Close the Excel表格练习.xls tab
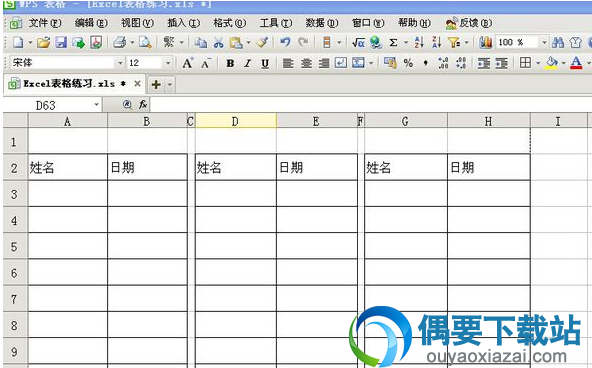Screen dimensions: 592x368 coord(137,84)
